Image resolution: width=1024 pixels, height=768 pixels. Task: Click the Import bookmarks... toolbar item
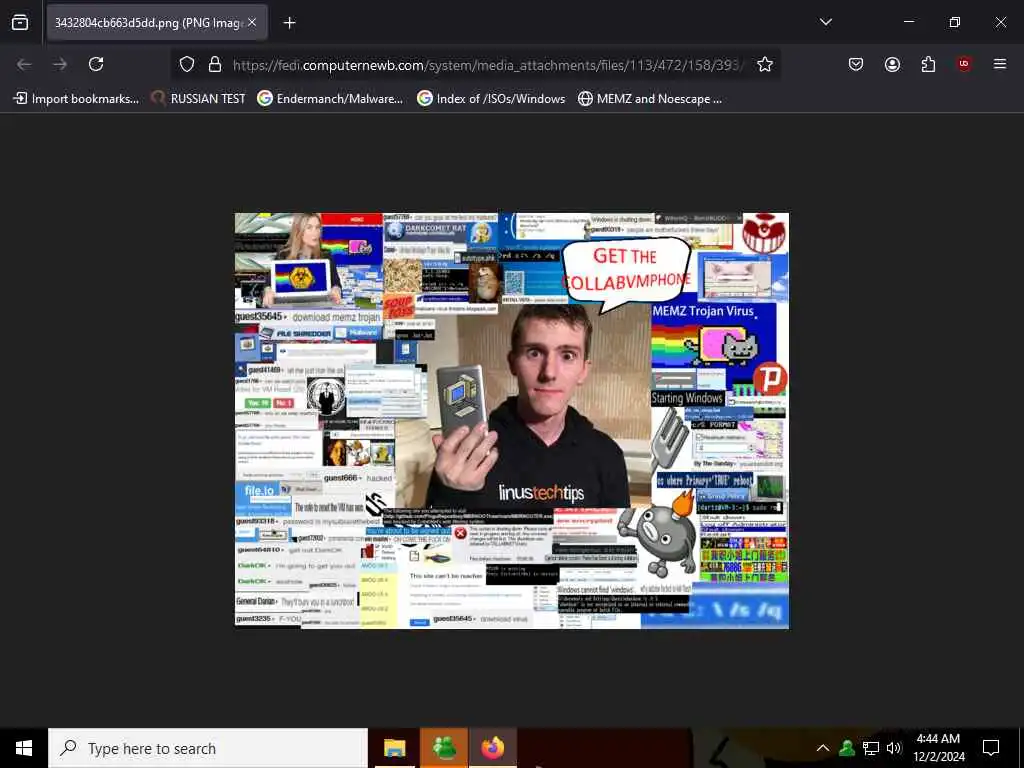click(76, 99)
